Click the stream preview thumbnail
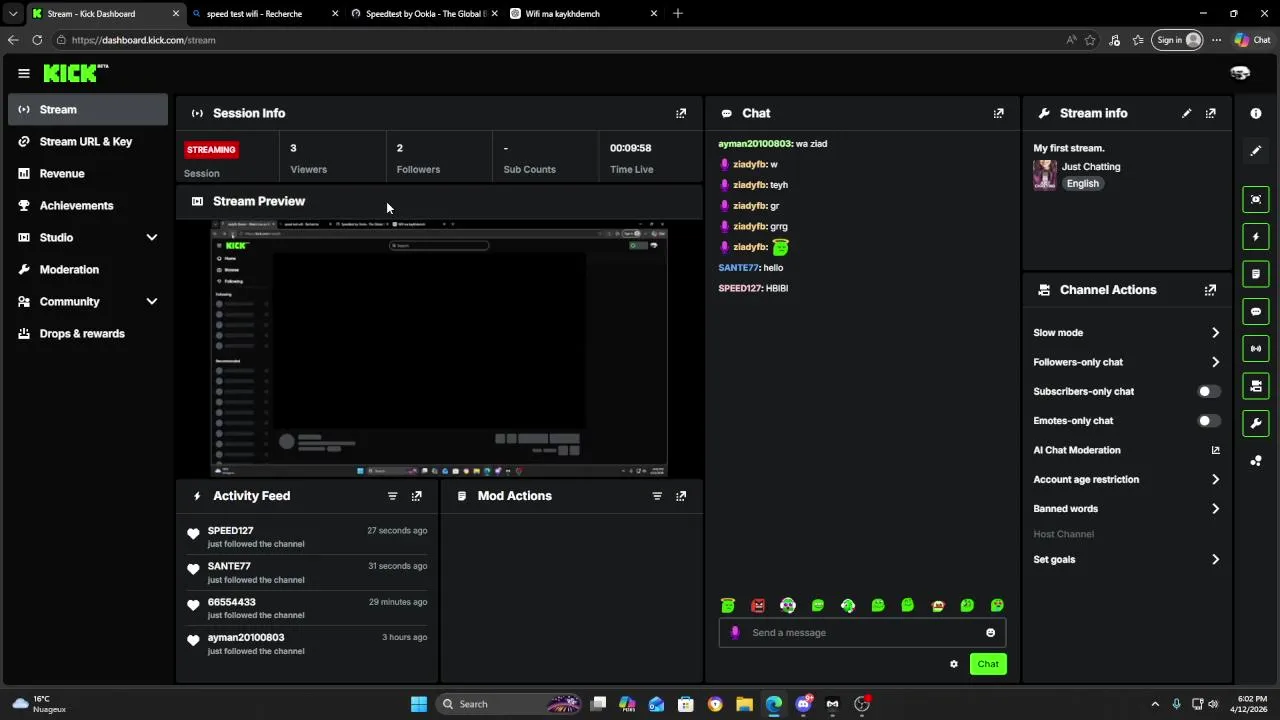The height and width of the screenshot is (720, 1280). tap(439, 348)
